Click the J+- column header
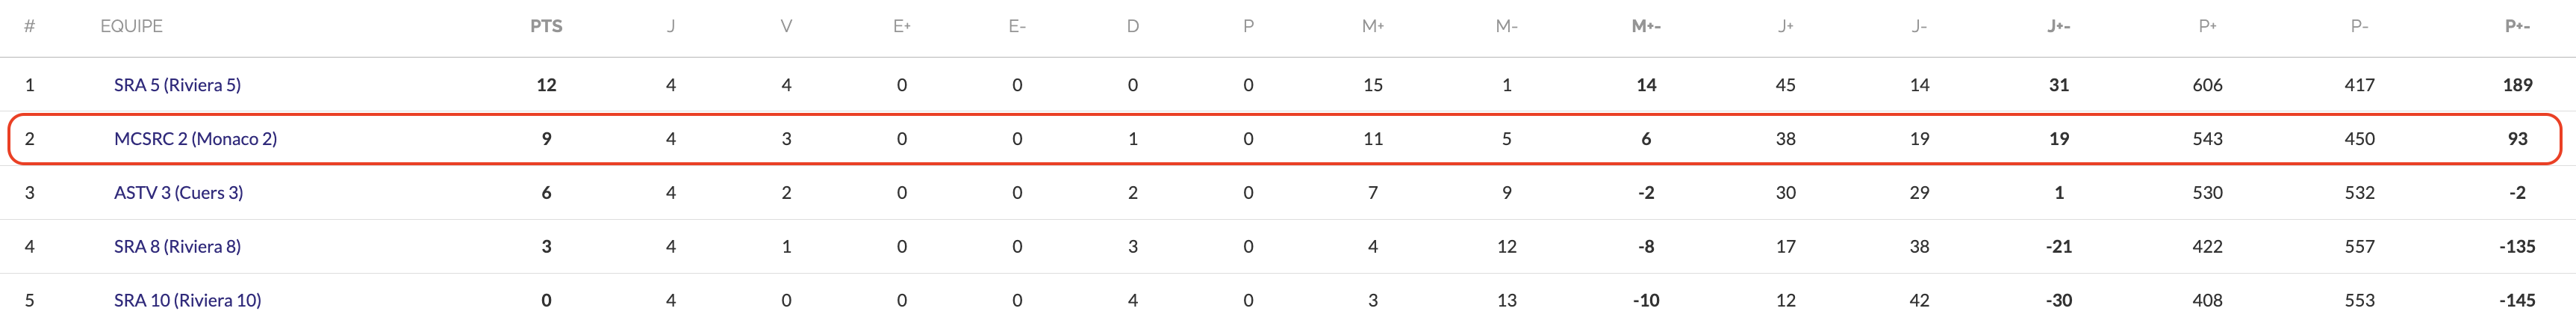 [x=2058, y=27]
